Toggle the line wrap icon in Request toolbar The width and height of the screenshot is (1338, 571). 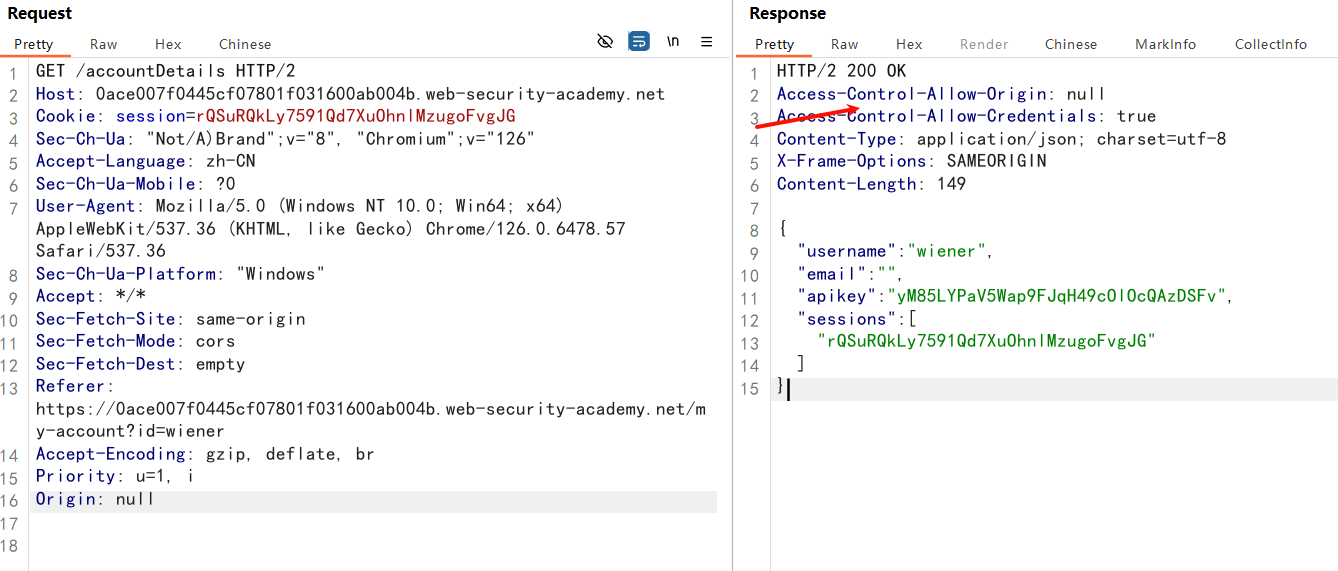click(x=639, y=41)
